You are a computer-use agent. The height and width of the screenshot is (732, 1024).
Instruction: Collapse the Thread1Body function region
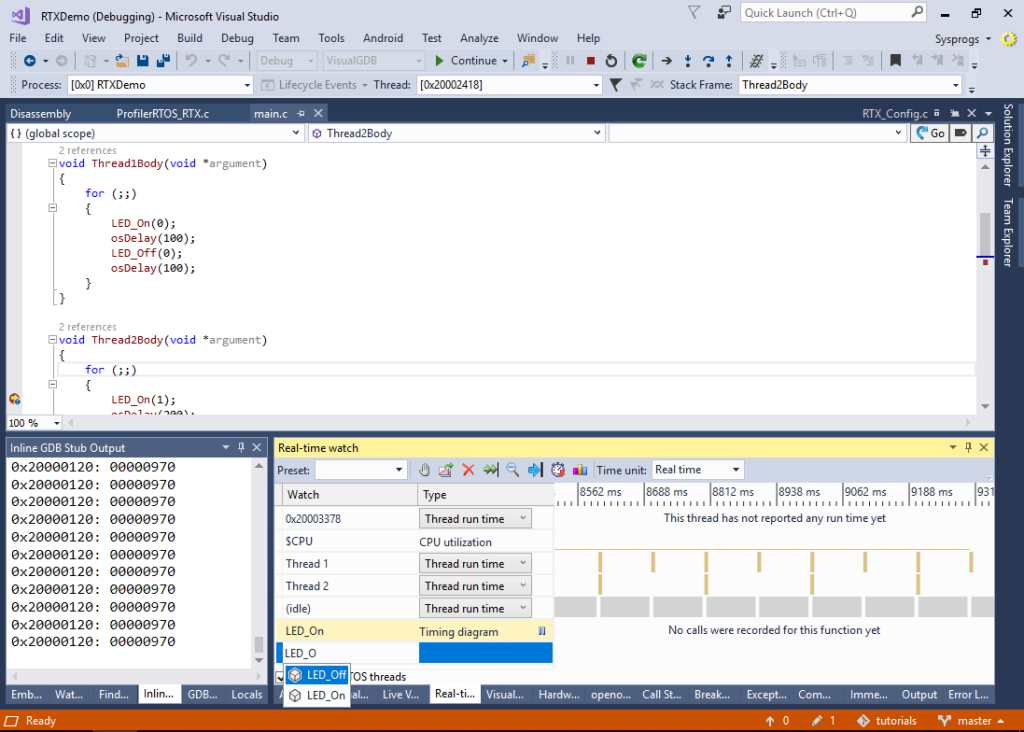52,162
